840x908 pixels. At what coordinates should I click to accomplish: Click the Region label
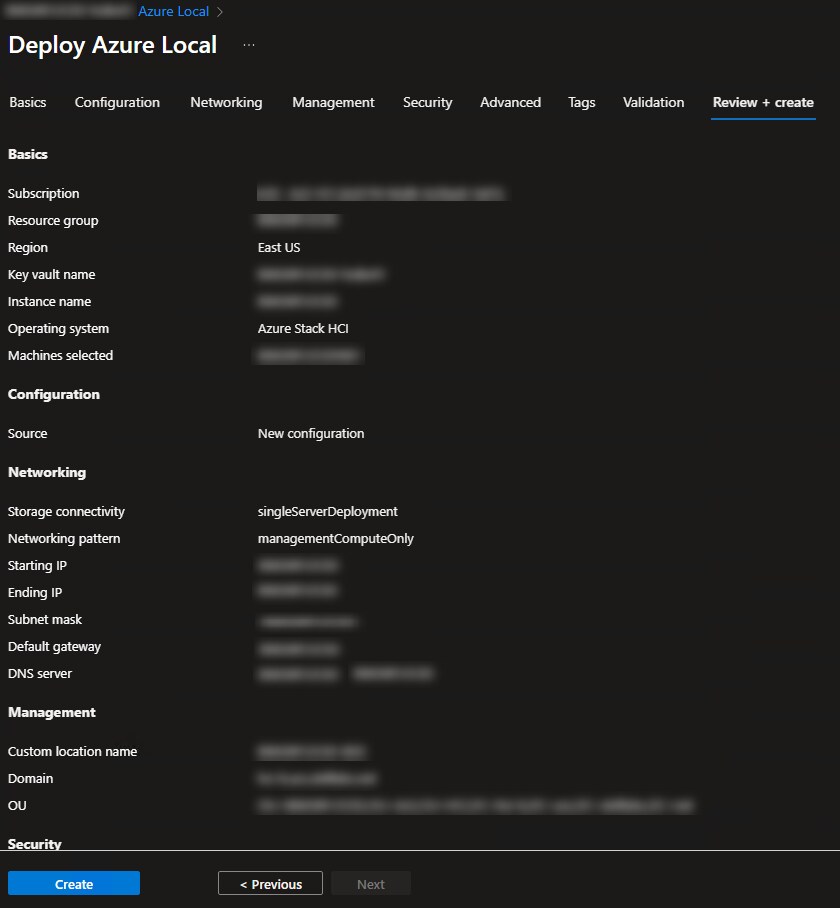[28, 247]
